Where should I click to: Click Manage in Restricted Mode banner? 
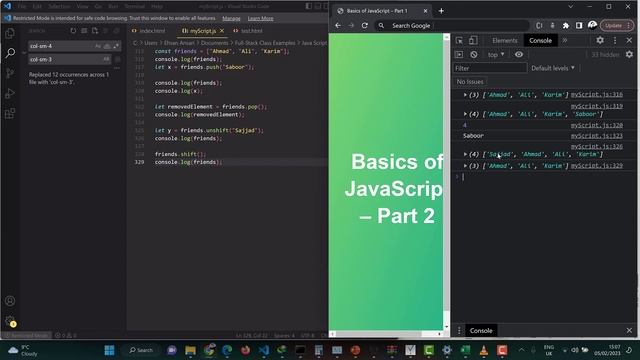231,18
